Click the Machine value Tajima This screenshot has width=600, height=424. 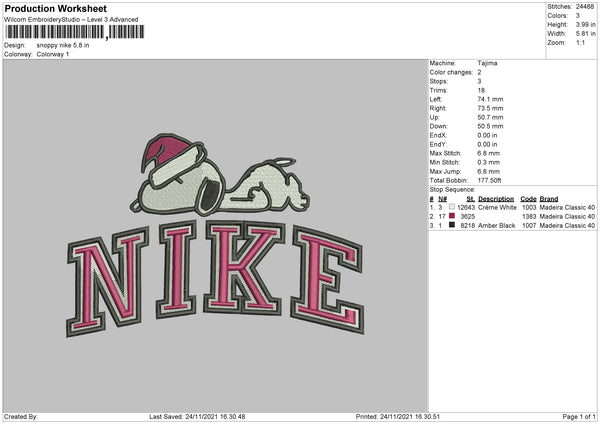tap(487, 63)
